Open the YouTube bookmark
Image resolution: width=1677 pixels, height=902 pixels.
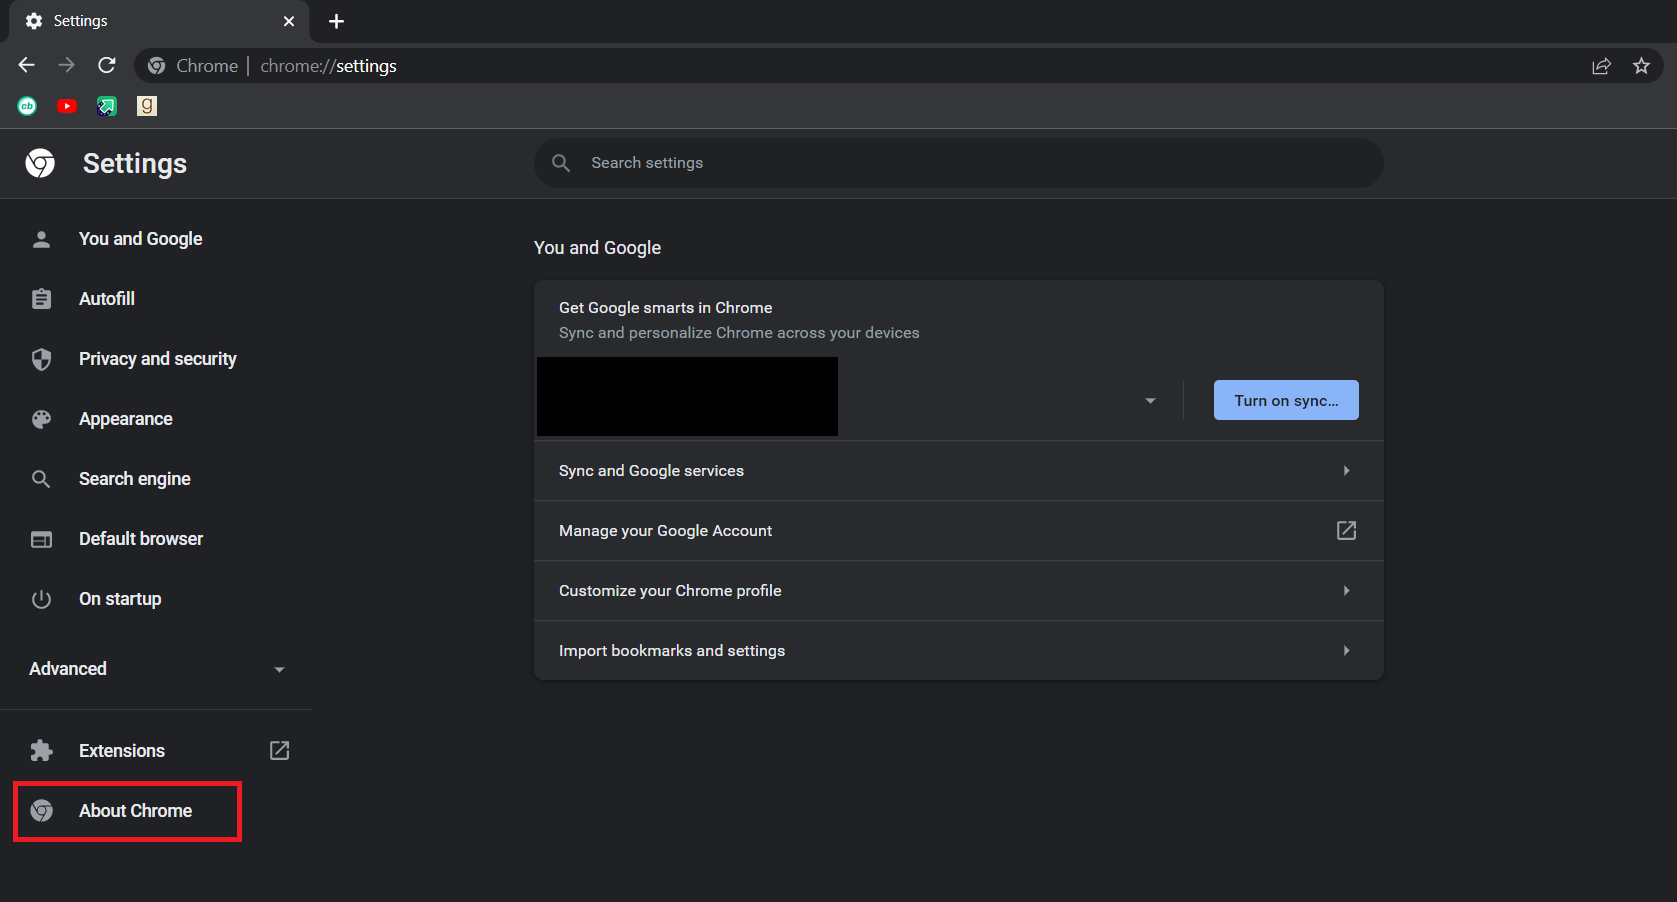pyautogui.click(x=67, y=106)
